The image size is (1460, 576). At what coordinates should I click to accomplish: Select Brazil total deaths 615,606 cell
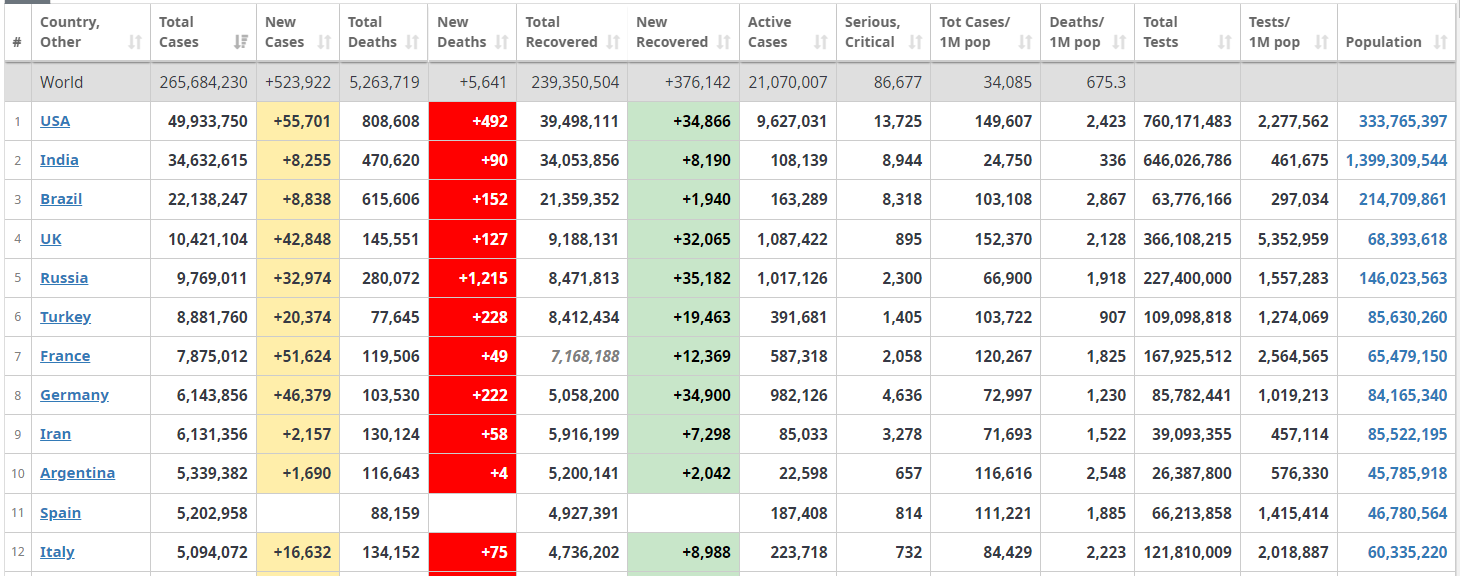(x=384, y=199)
